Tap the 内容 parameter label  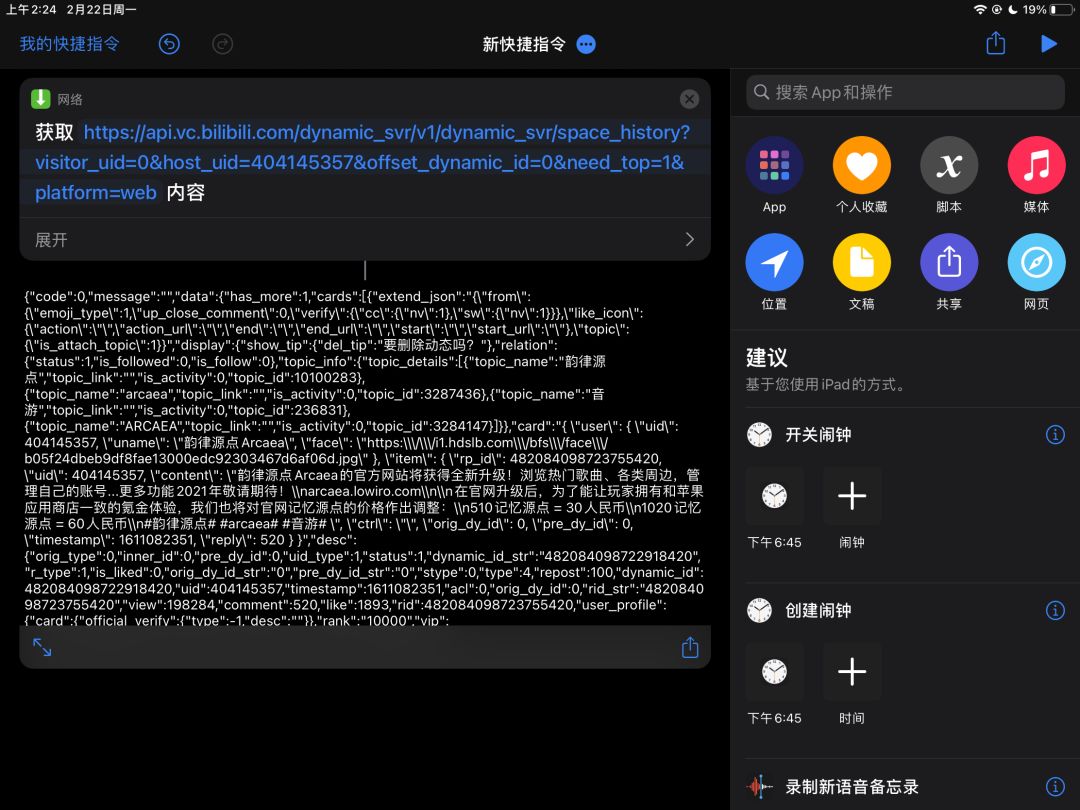pyautogui.click(x=185, y=193)
